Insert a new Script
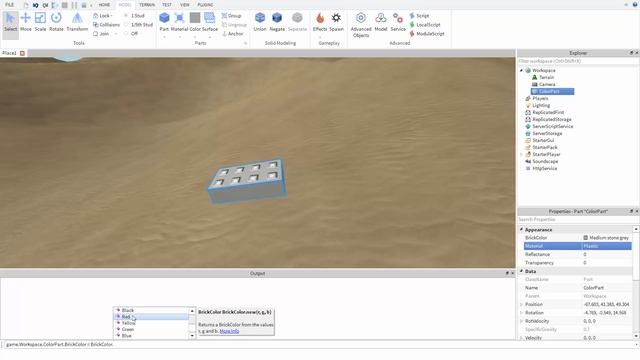This screenshot has height=360, width=640. click(419, 16)
